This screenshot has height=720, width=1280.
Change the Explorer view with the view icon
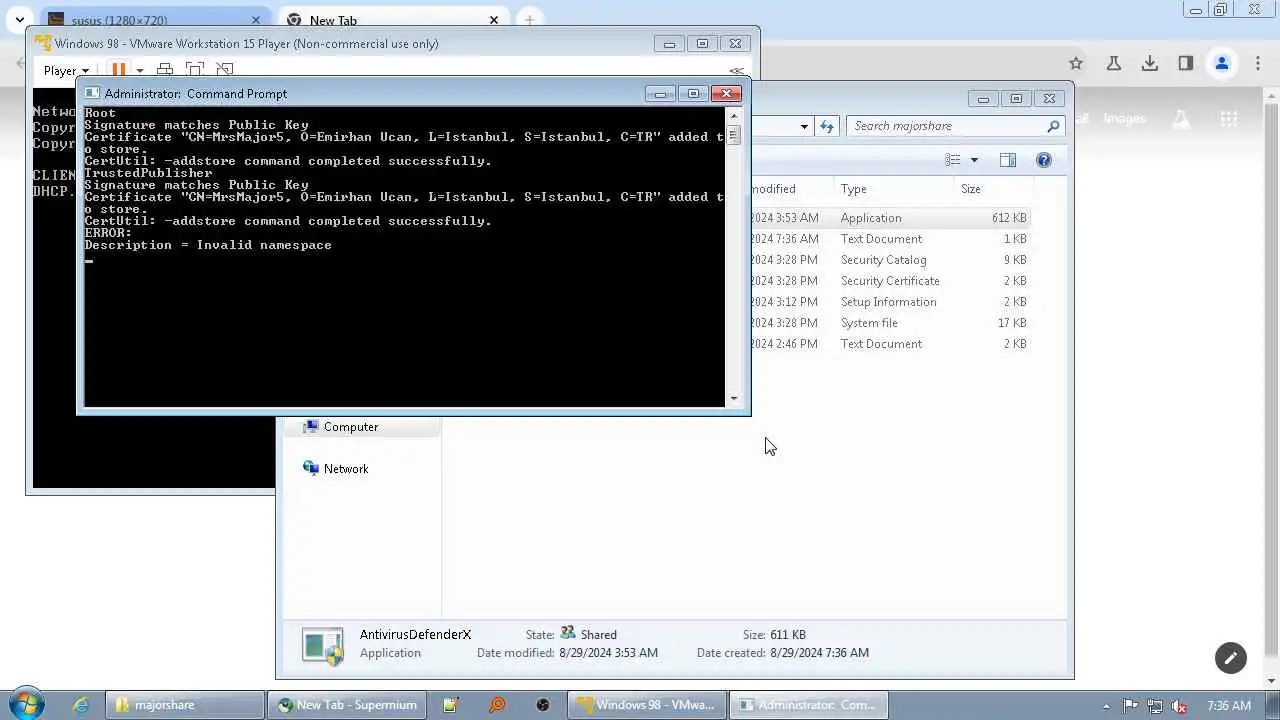(x=953, y=160)
